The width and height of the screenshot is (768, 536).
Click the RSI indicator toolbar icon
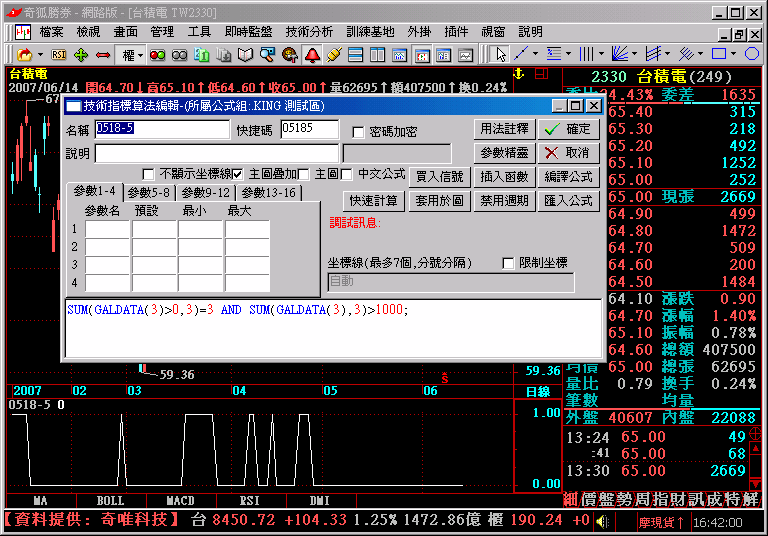click(59, 54)
